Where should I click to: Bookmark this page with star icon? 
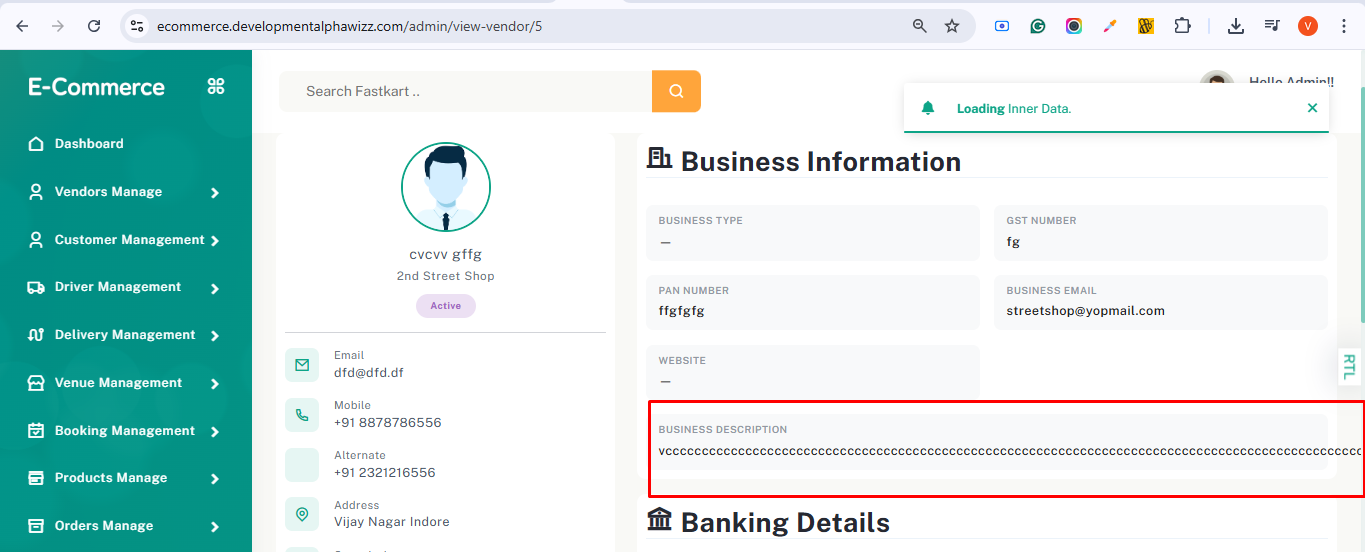(x=952, y=26)
